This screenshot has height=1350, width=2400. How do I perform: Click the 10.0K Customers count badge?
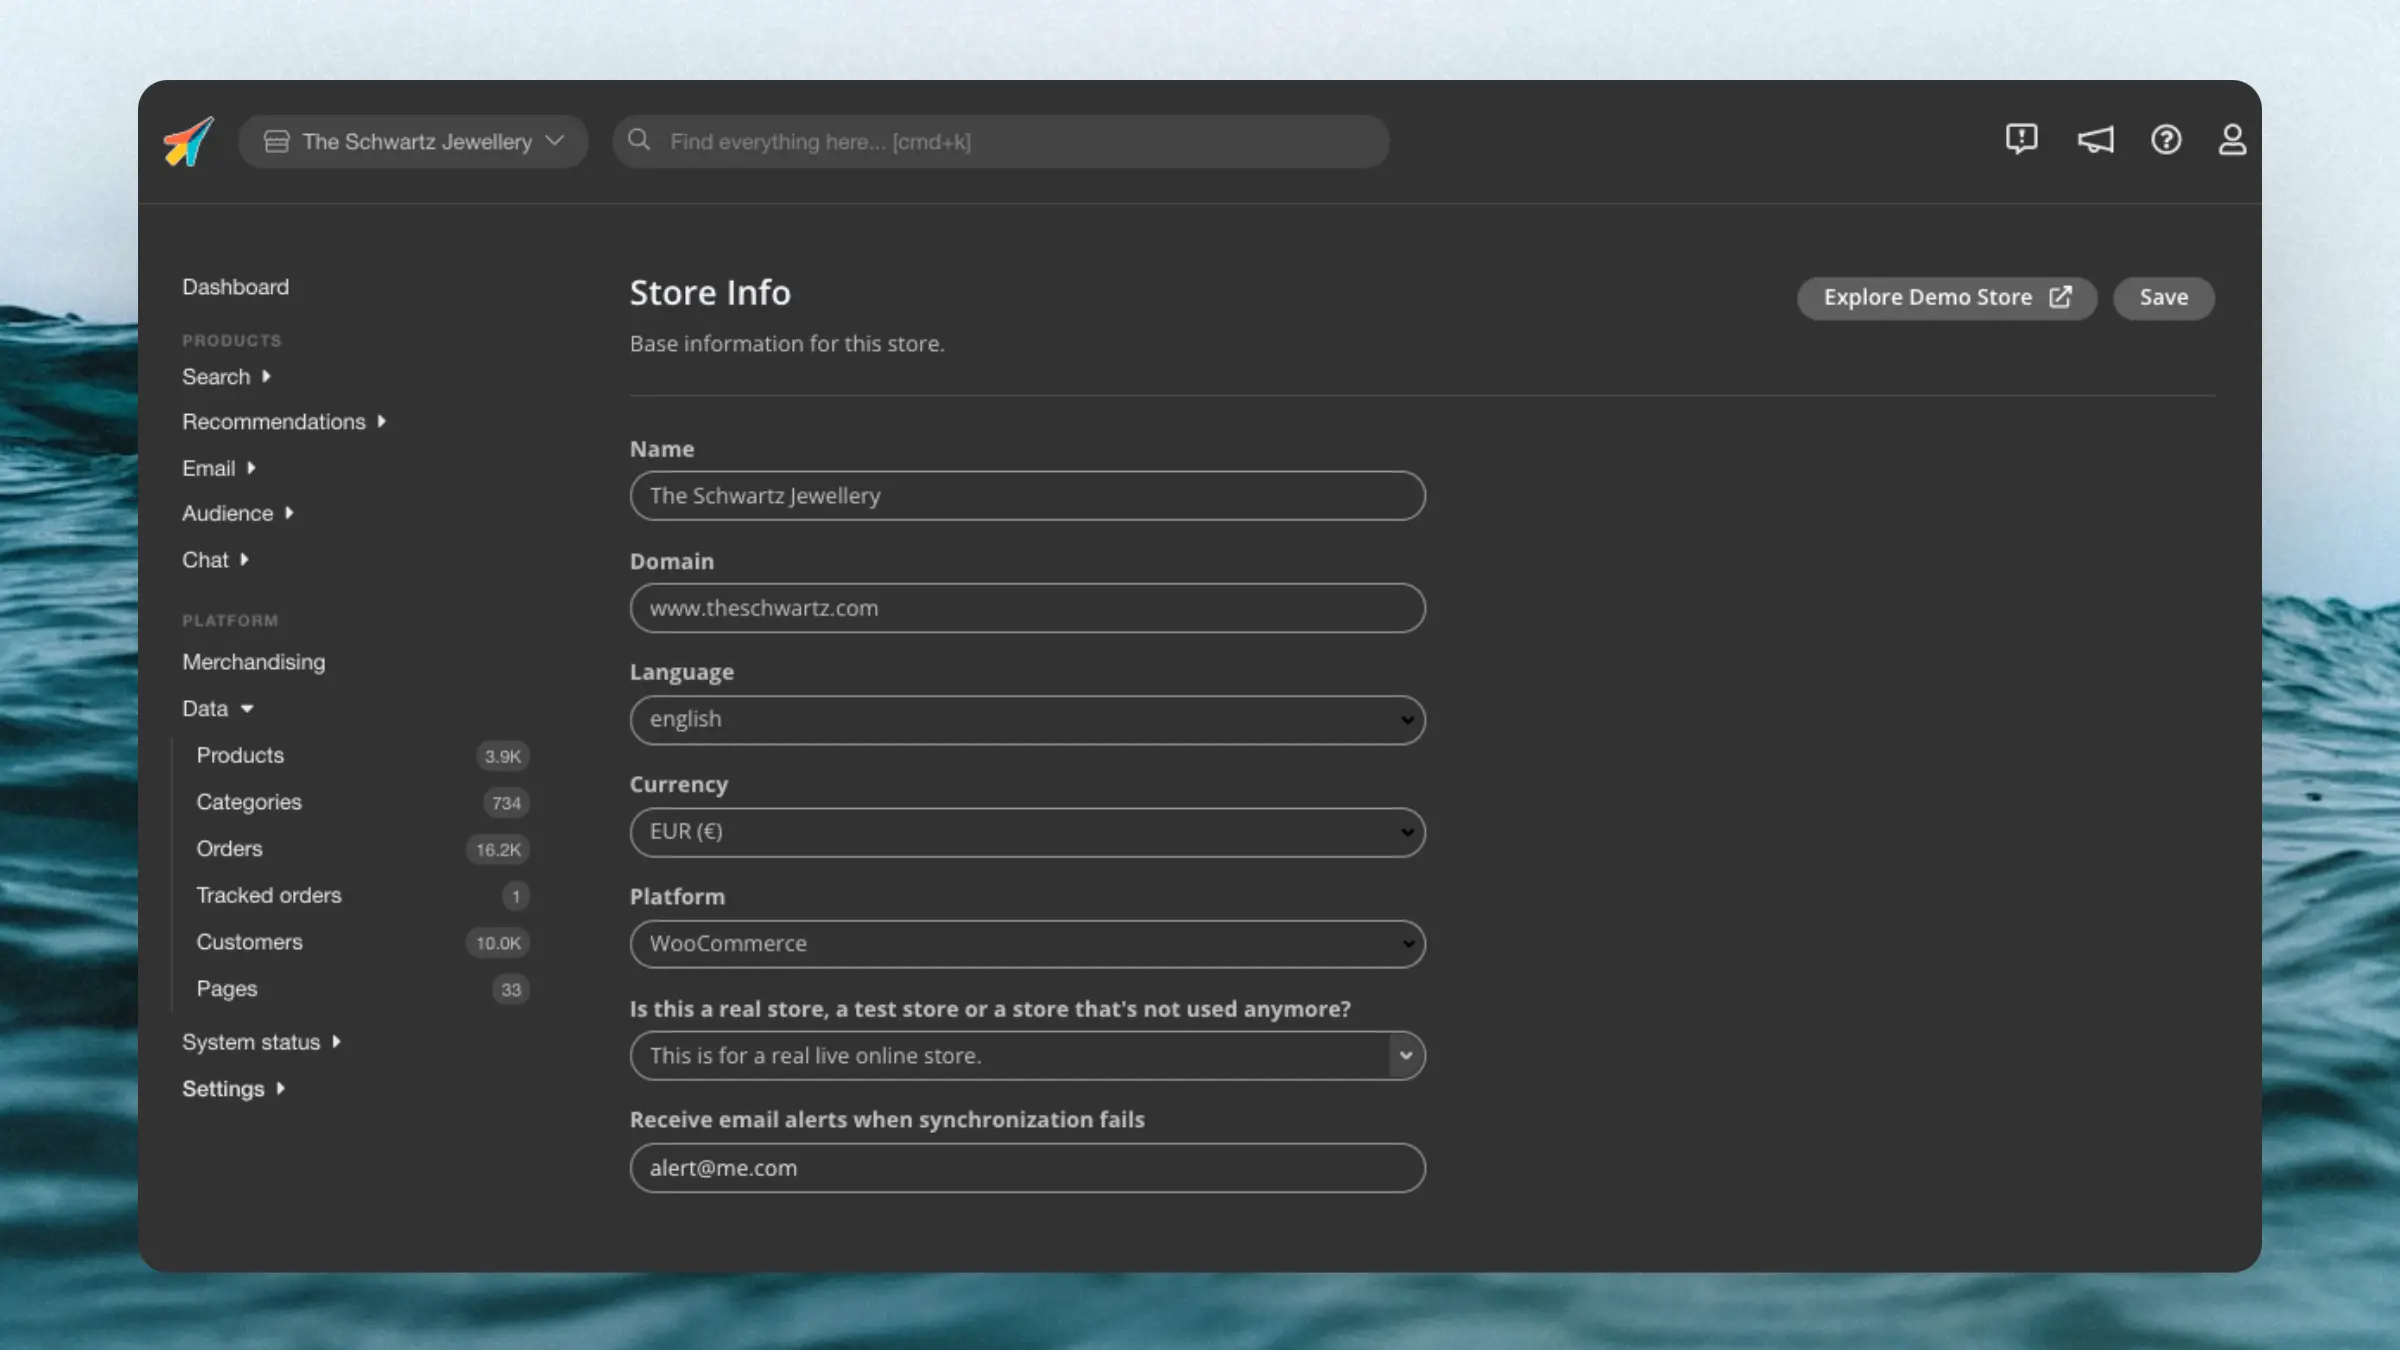[x=498, y=943]
